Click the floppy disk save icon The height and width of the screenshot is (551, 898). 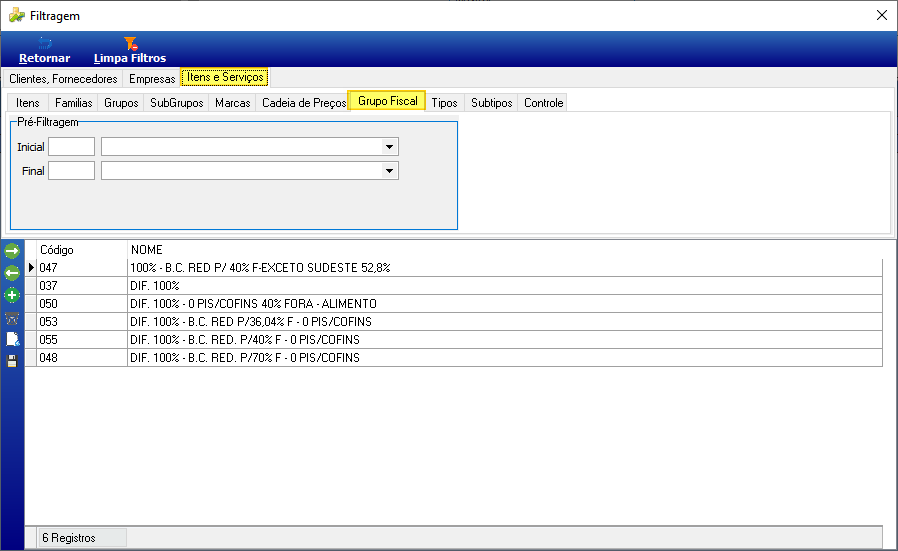click(12, 361)
